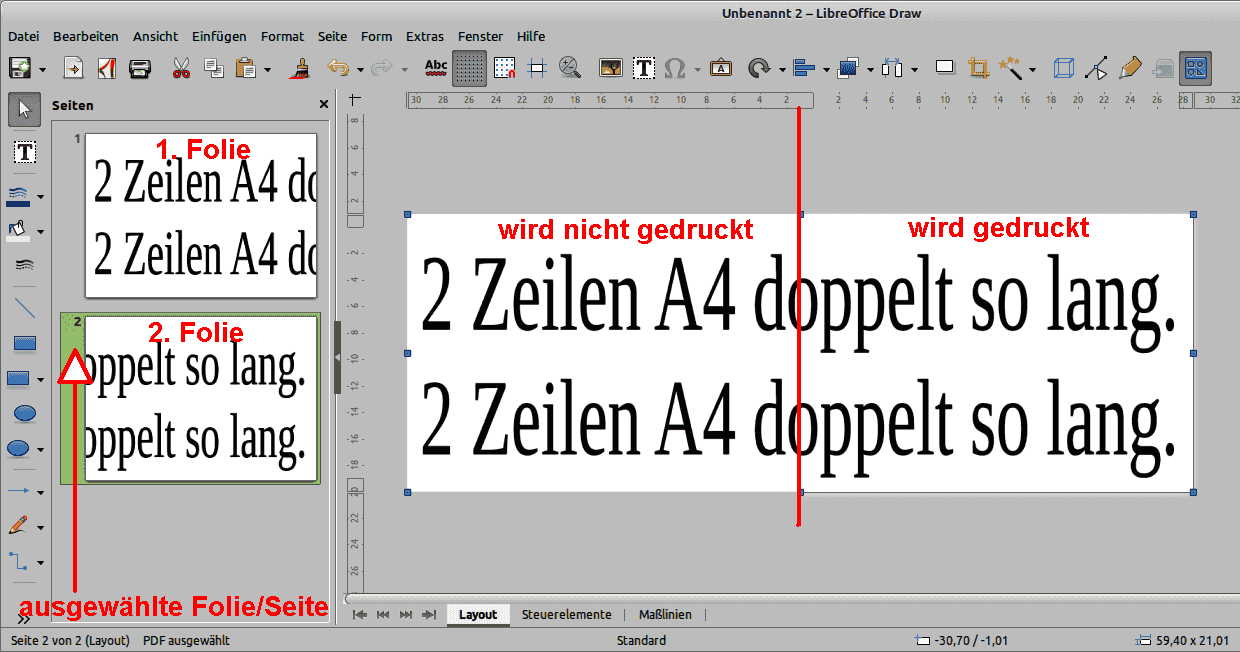Run the Abc spellcheck tool

pos(436,68)
